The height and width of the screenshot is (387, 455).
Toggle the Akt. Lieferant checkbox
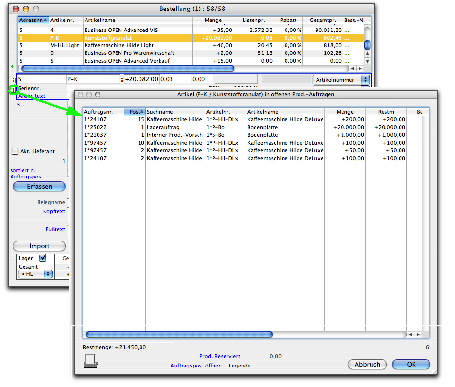click(x=15, y=151)
